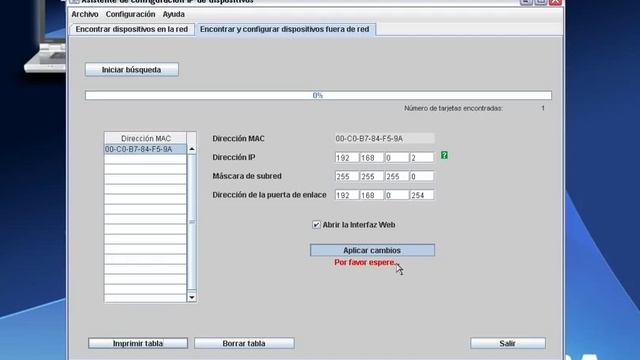This screenshot has width=640, height=360.
Task: Click last octet 254 of puerta de enlace
Action: point(422,195)
